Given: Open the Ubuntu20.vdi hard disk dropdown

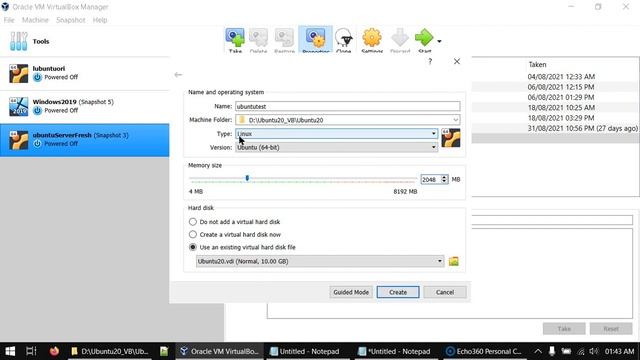Looking at the screenshot, I should [320, 261].
